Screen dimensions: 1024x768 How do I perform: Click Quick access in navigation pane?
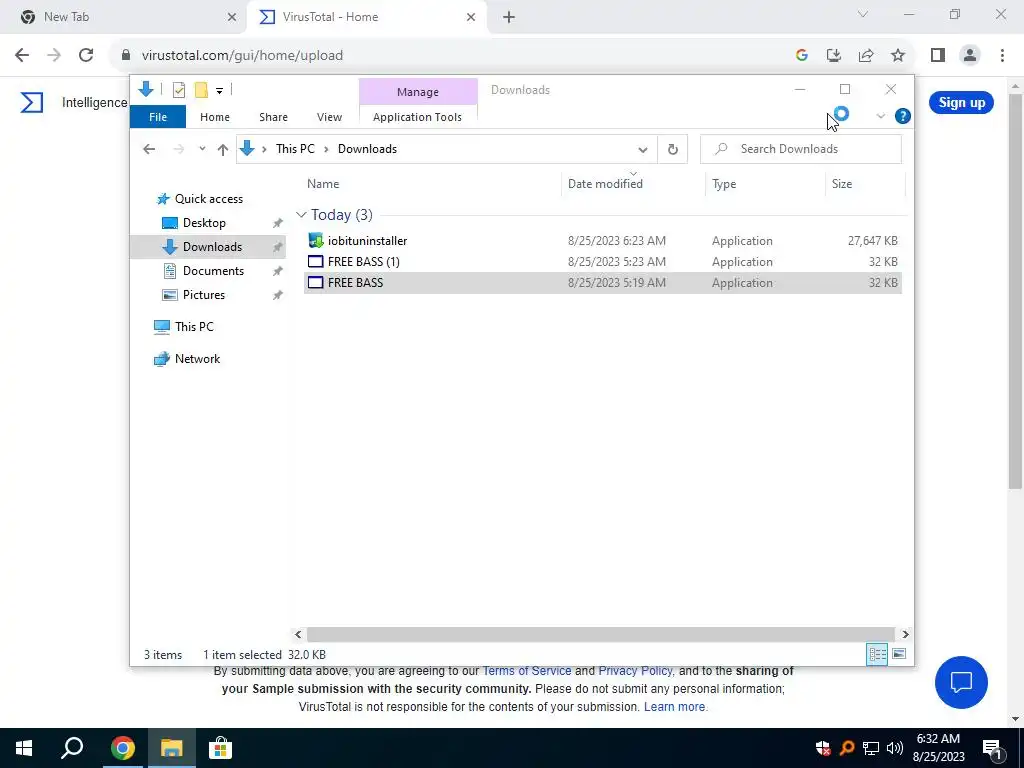[x=208, y=199]
